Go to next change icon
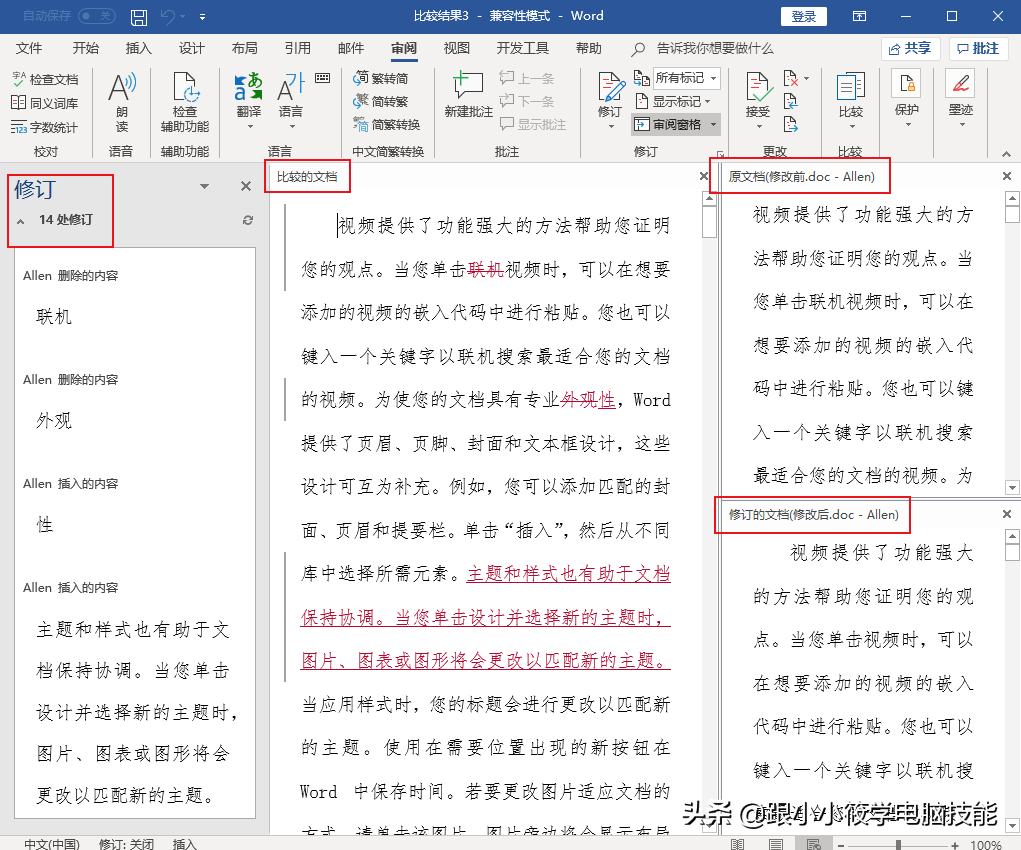The image size is (1021, 850). point(790,124)
